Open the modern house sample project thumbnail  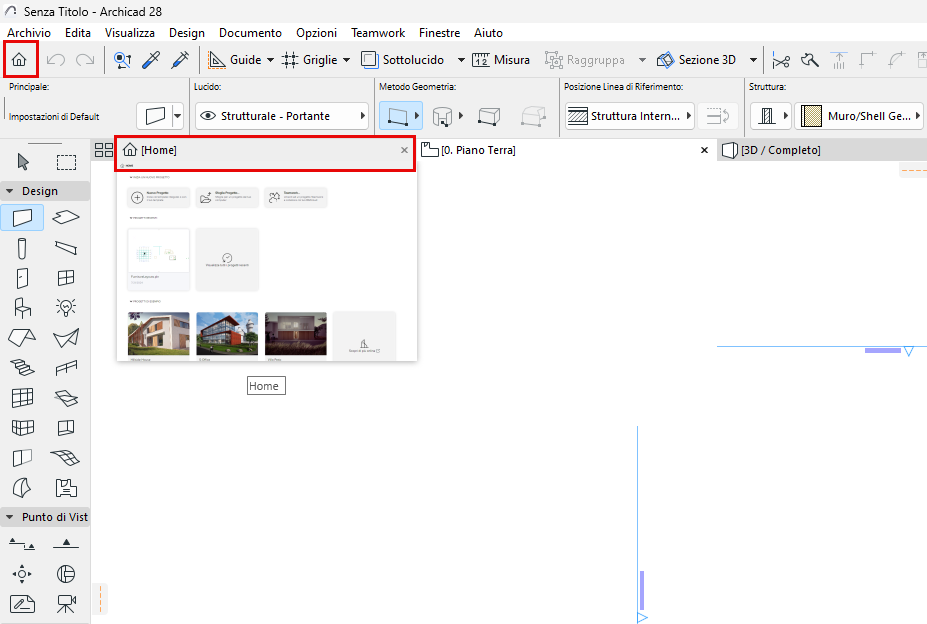(x=158, y=334)
